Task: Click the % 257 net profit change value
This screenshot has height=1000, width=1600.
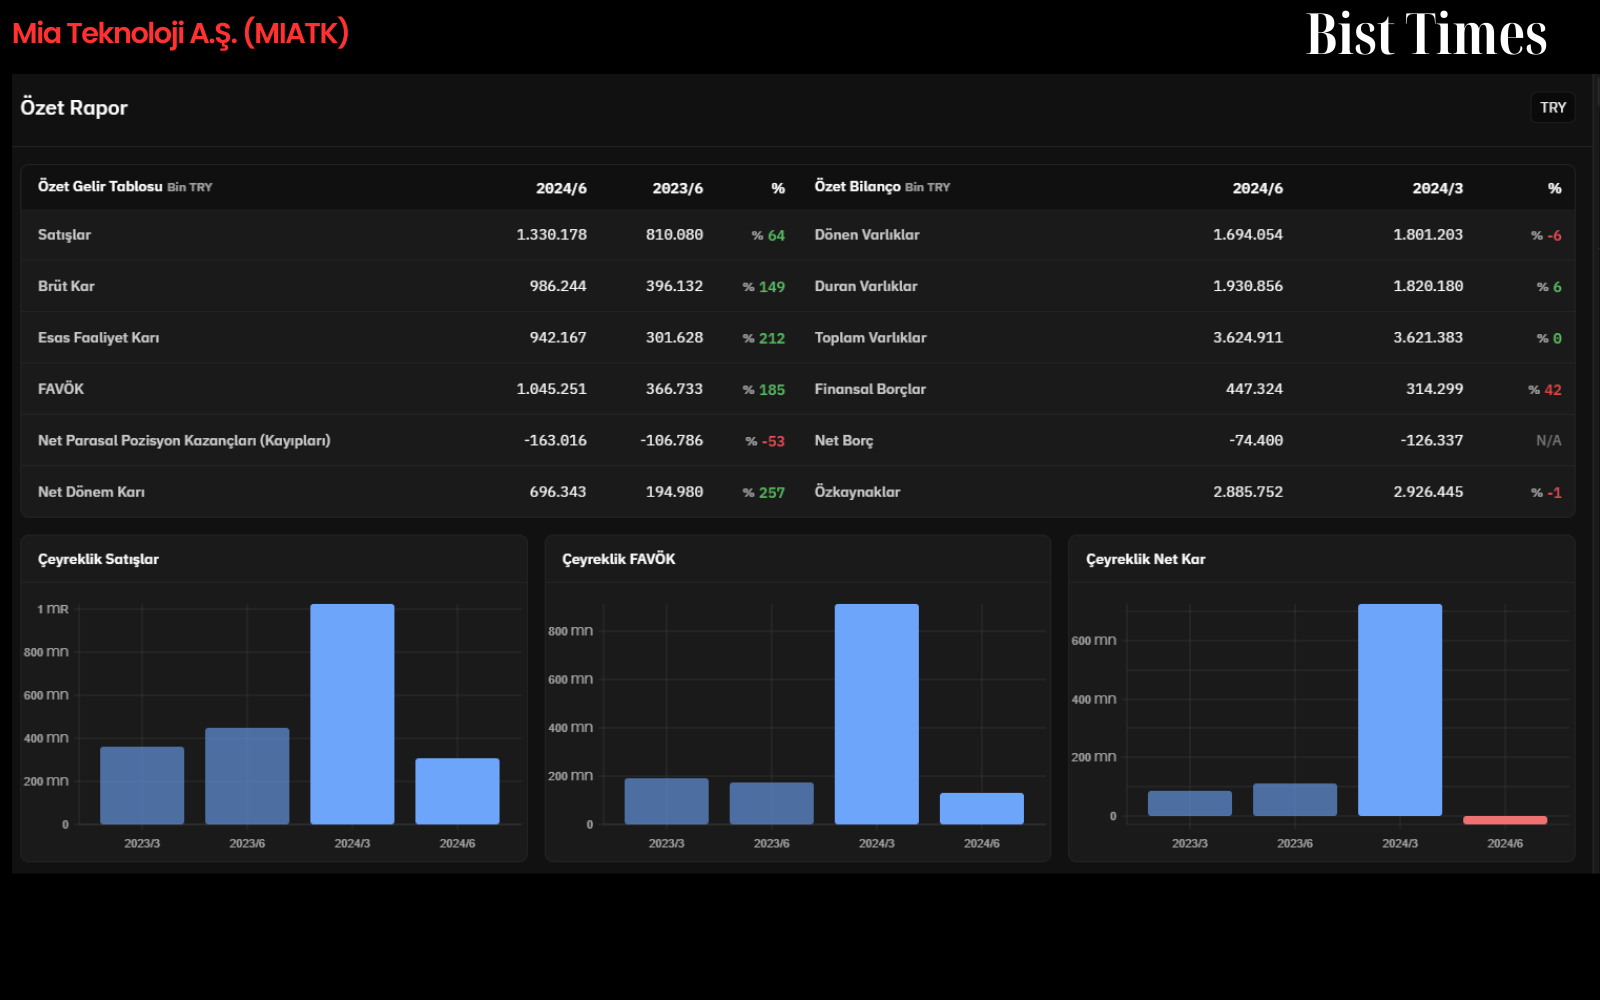Action: (x=763, y=492)
